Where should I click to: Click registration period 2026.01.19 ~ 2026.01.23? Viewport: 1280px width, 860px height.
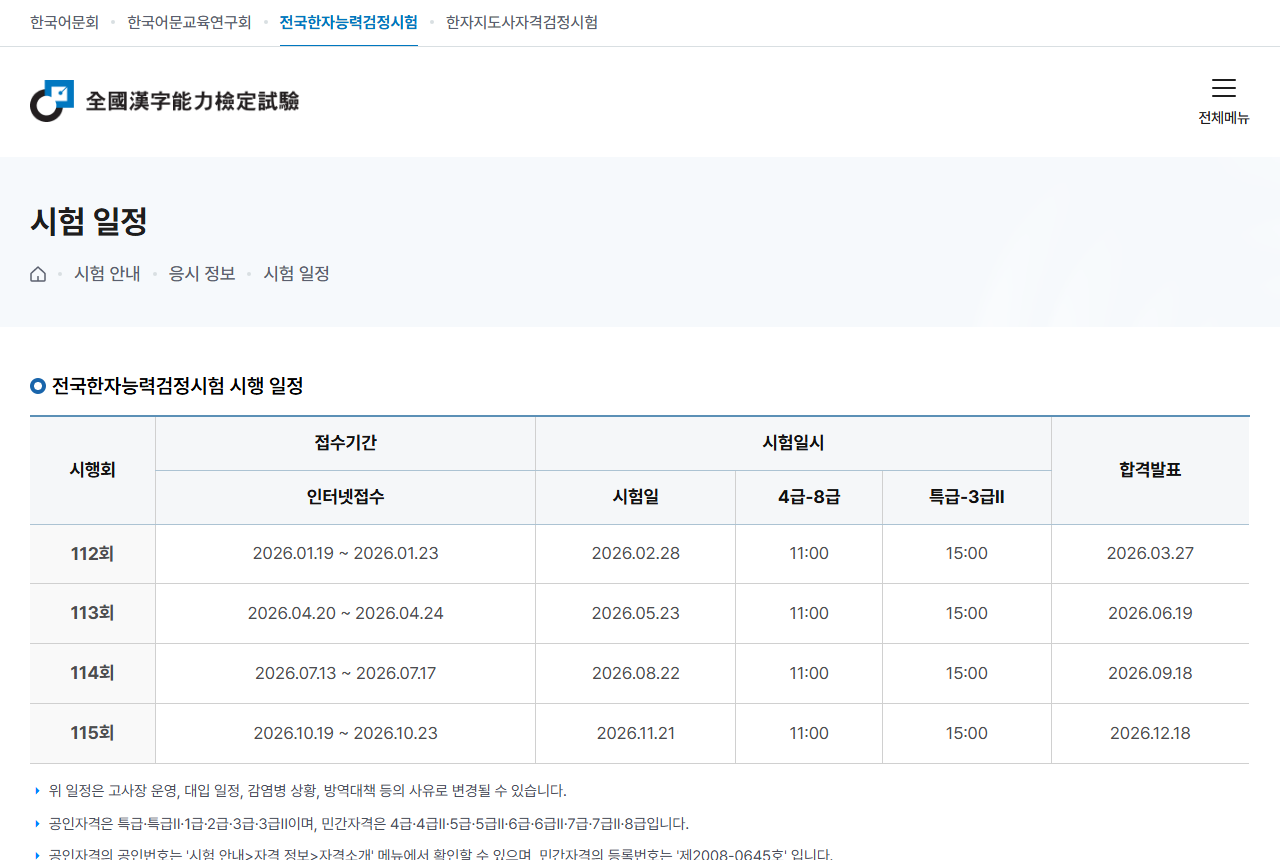(346, 554)
